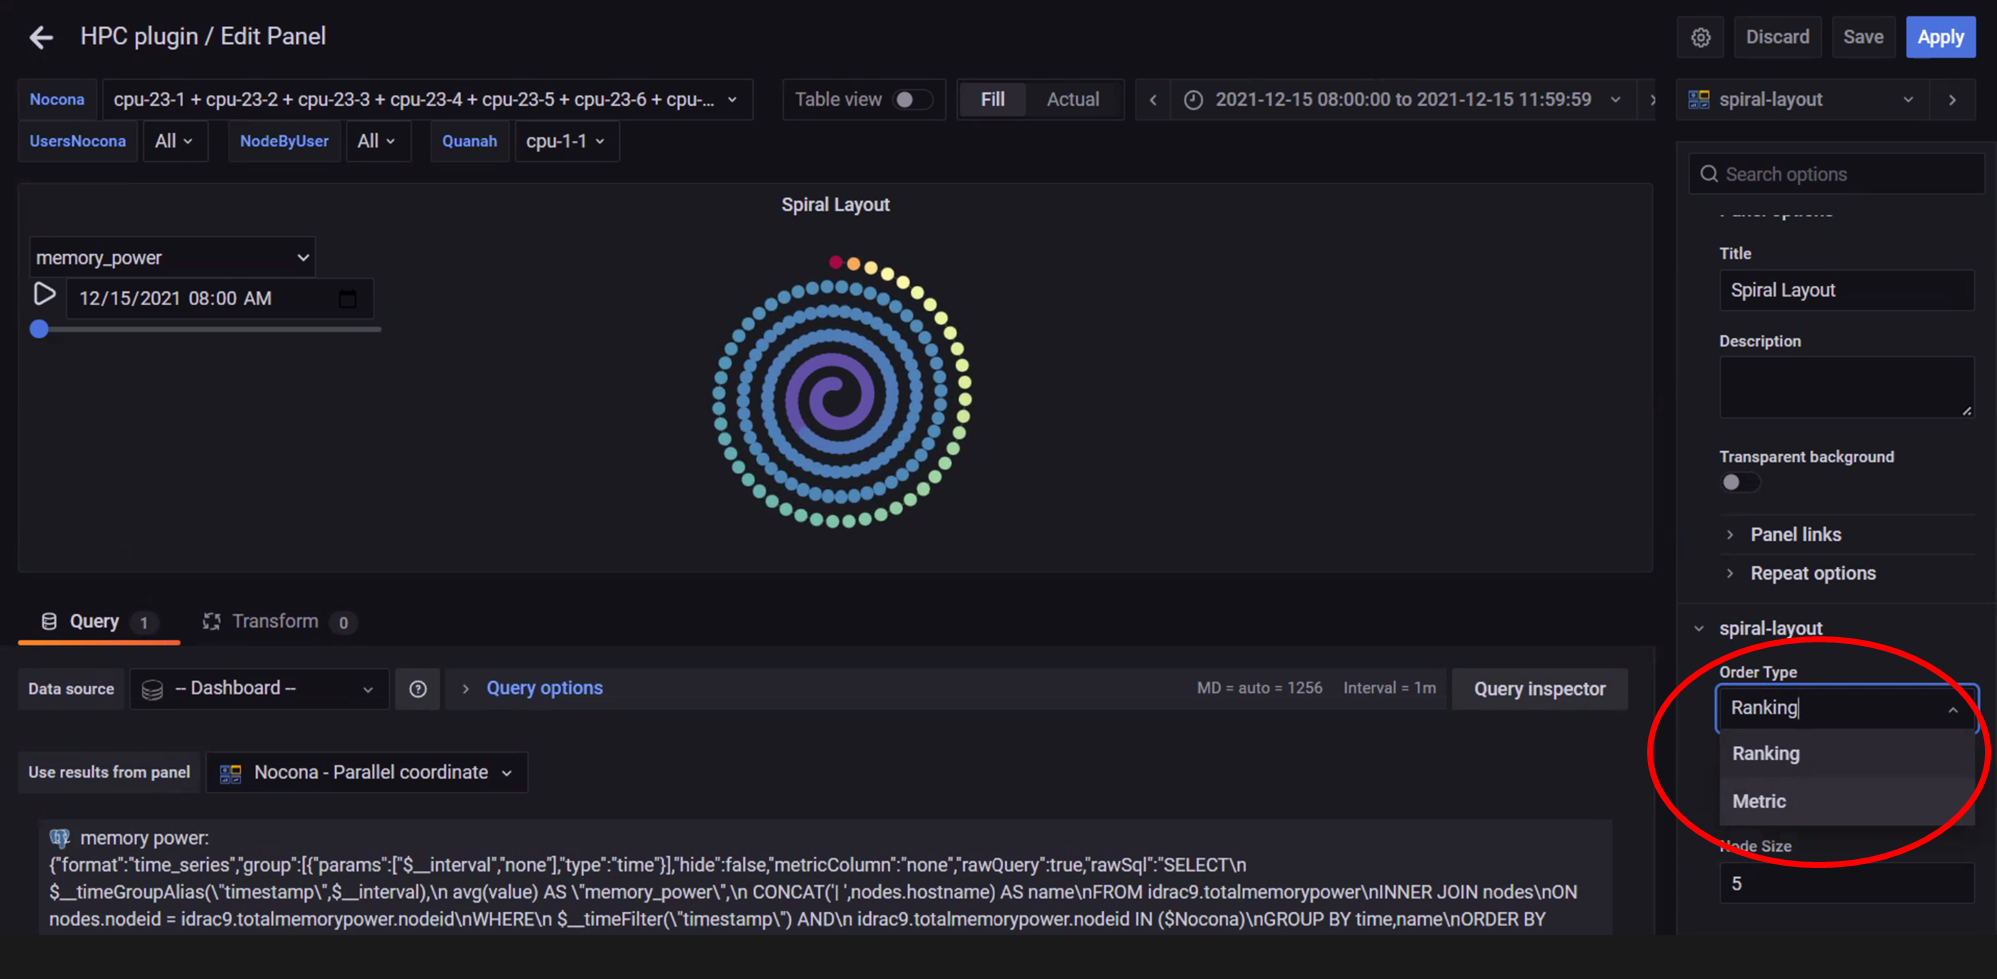Click the Node Size input field
The image size is (1997, 979).
[x=1846, y=884]
